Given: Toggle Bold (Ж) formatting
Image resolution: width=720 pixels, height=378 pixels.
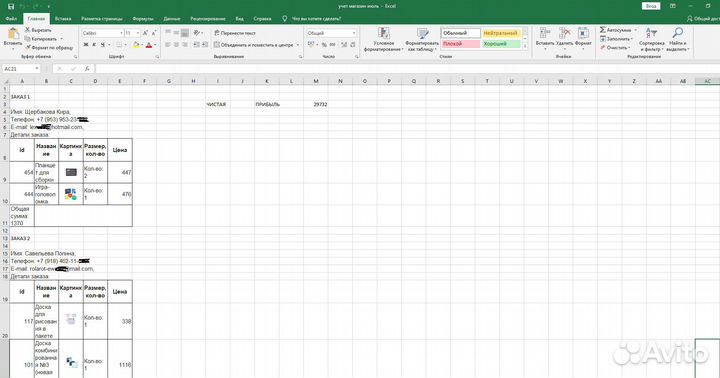Looking at the screenshot, I should click(x=86, y=45).
